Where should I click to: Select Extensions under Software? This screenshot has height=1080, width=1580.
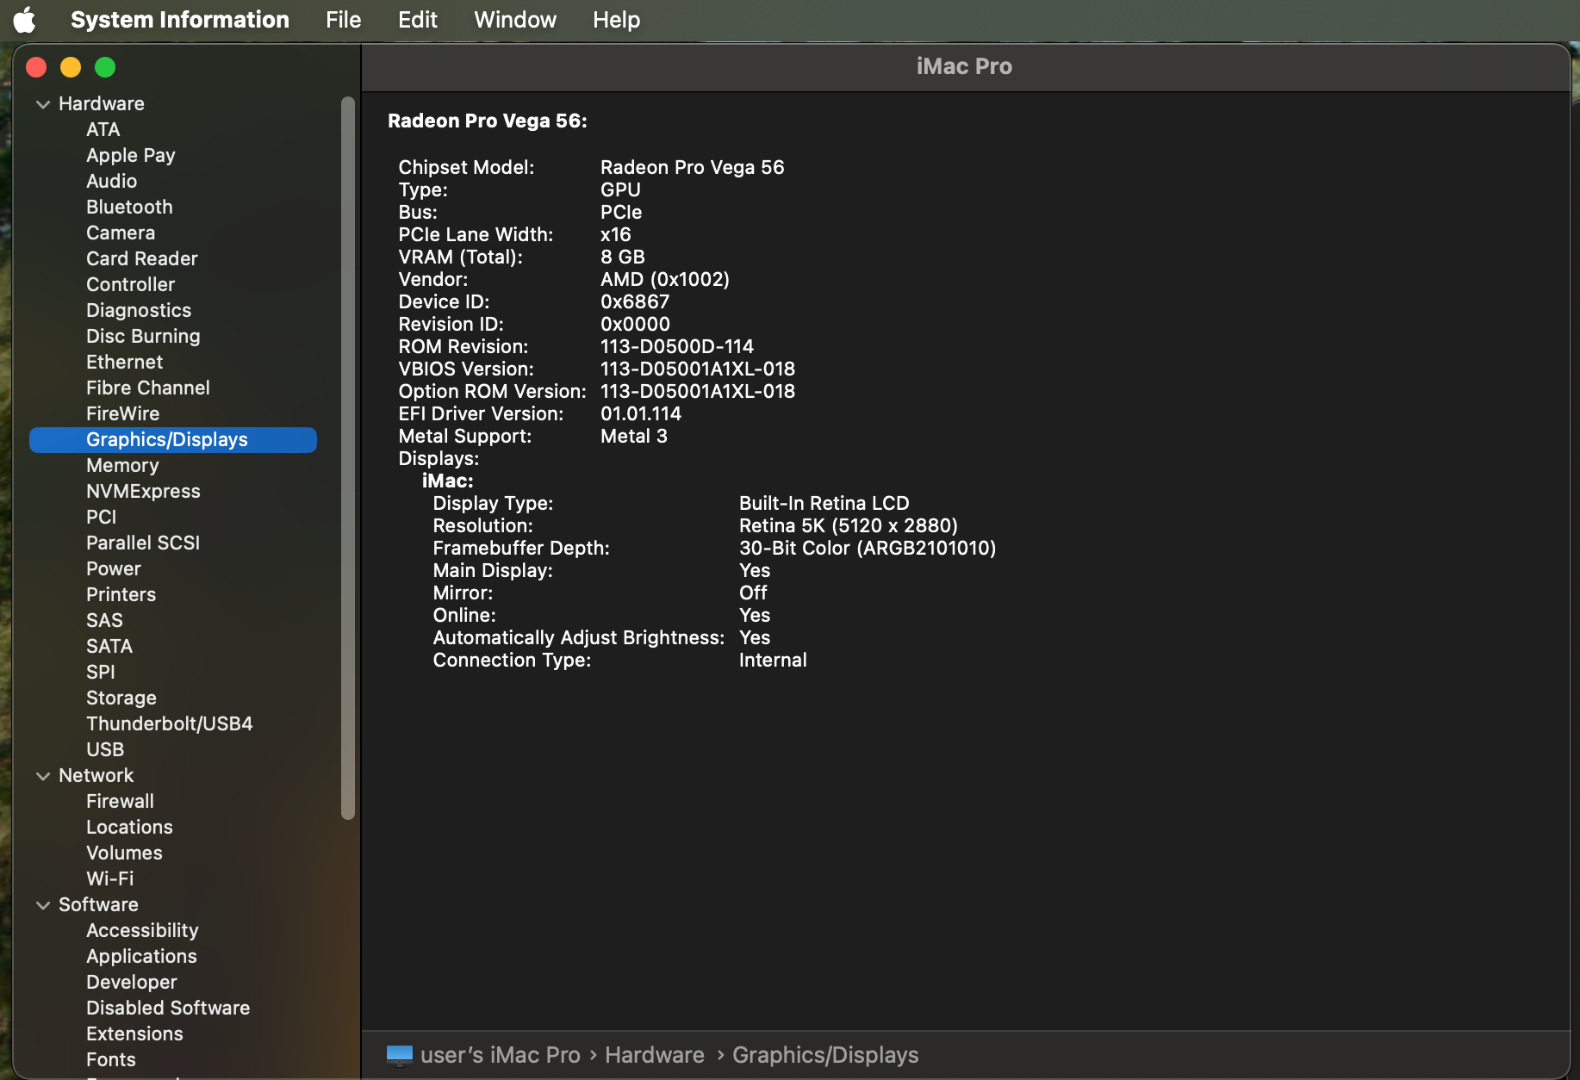coord(134,1034)
